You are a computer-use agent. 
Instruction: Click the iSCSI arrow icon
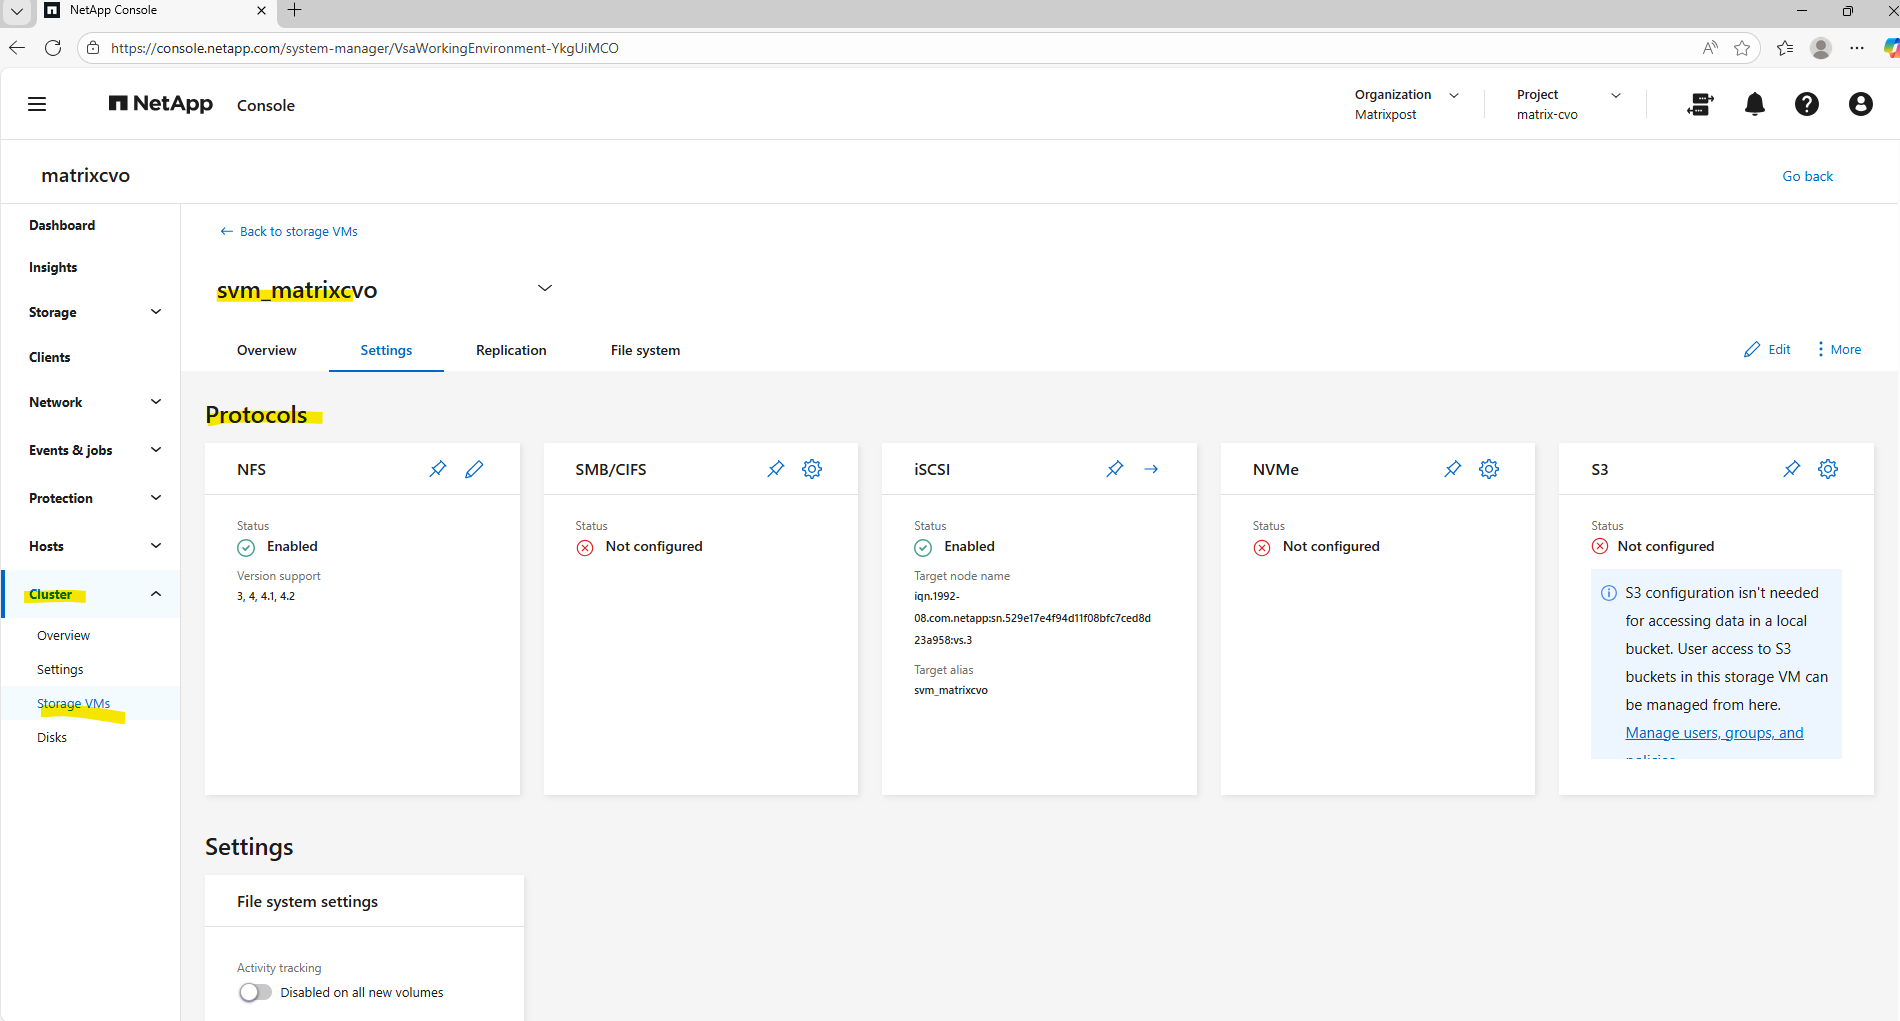click(1151, 469)
